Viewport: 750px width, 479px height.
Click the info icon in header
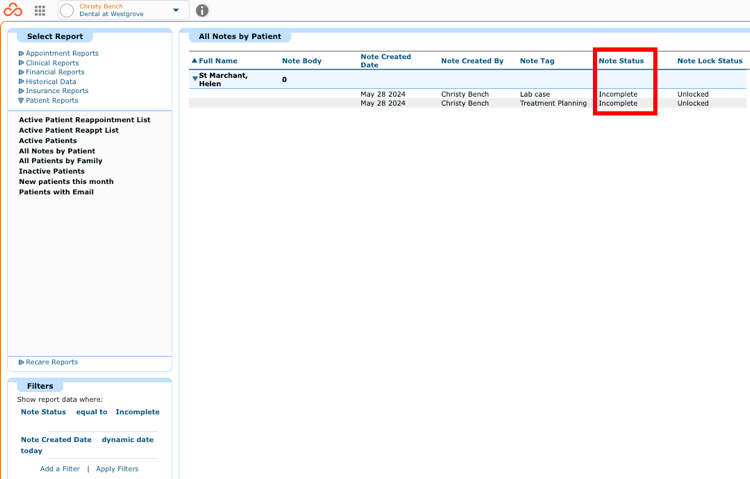tap(202, 11)
